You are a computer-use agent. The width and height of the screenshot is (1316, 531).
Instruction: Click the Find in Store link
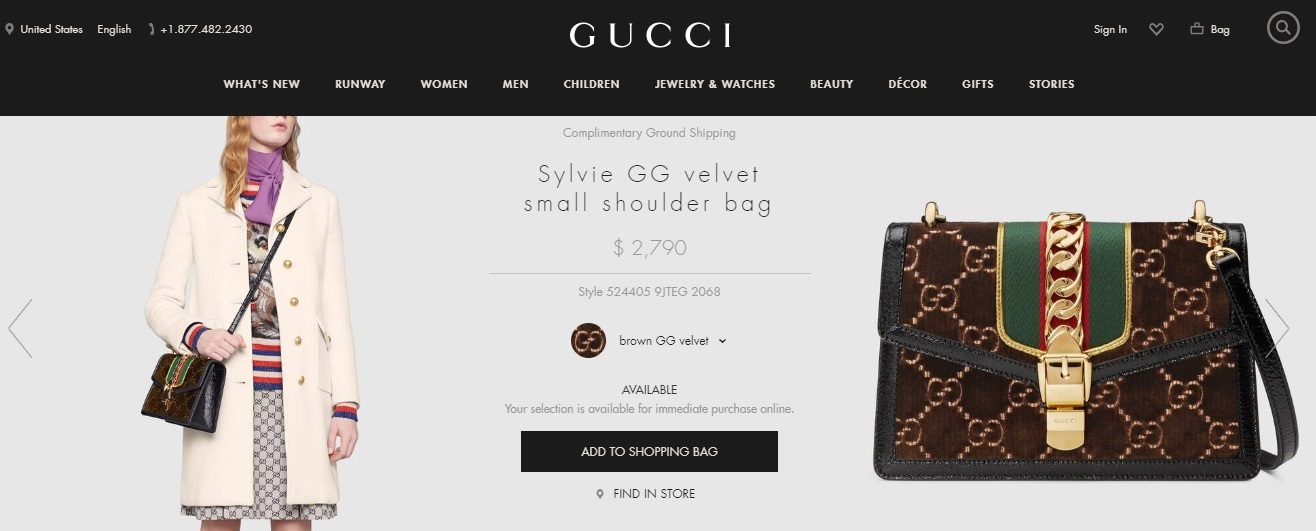tap(654, 494)
